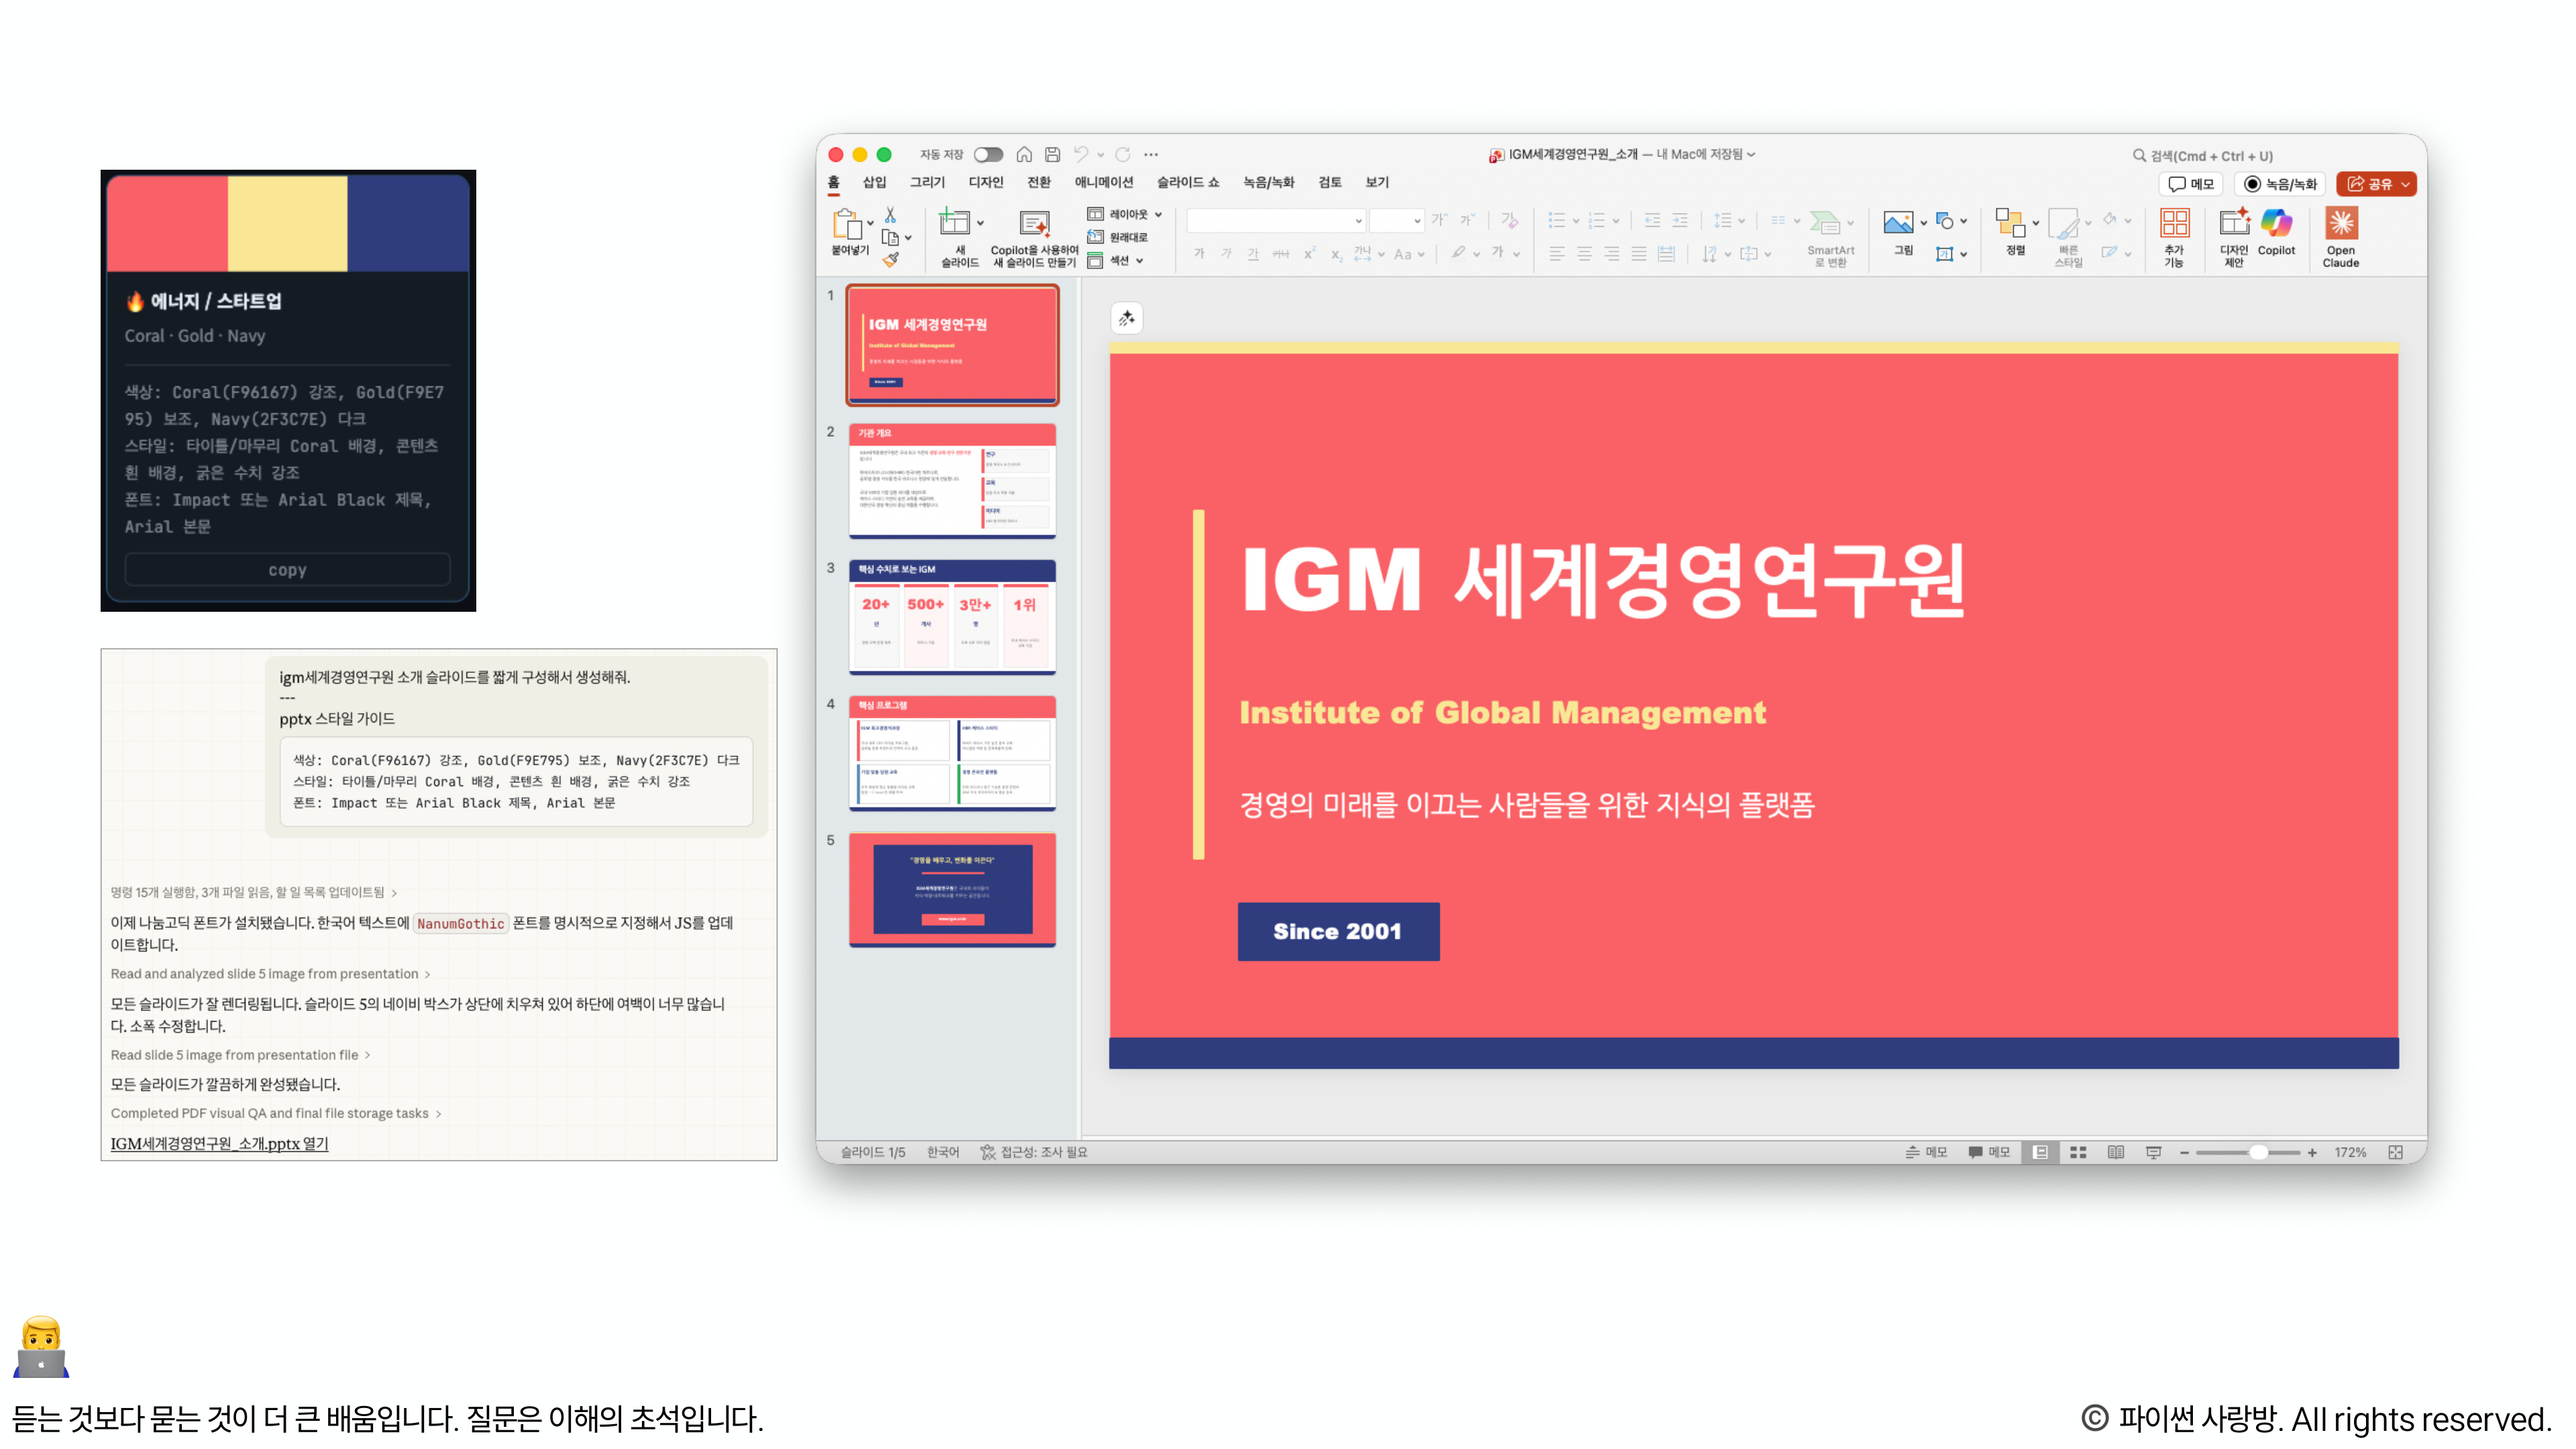The width and height of the screenshot is (2576, 1449).
Task: Toggle the 자동 저장 (AutoSave) switch
Action: pos(989,155)
